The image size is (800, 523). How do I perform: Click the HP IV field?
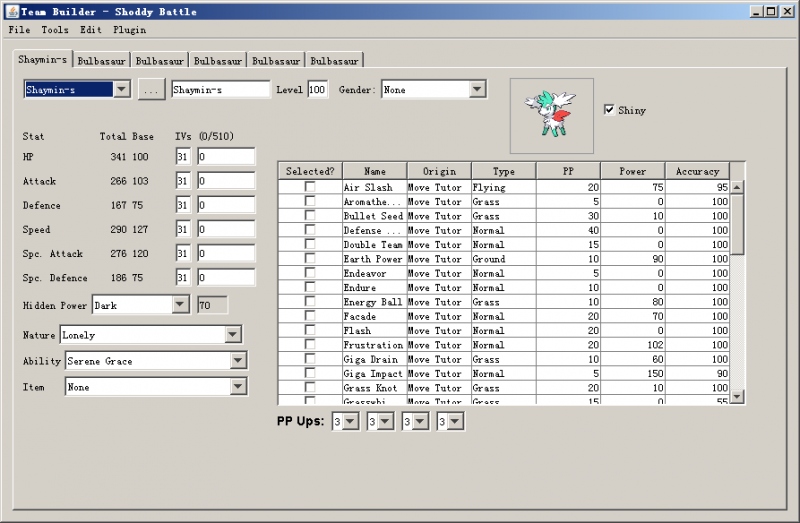click(x=183, y=157)
